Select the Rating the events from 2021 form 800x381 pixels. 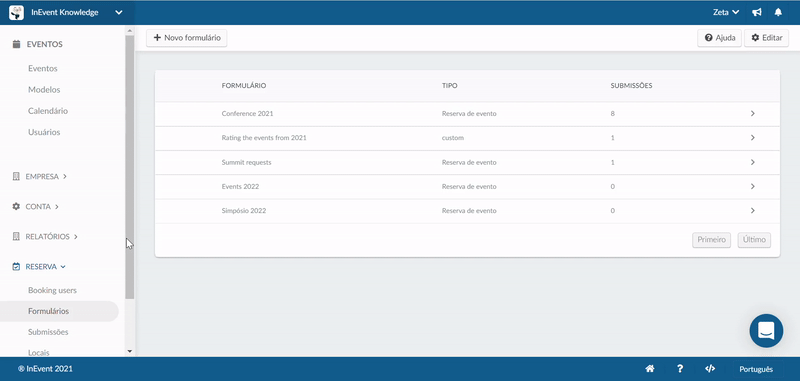(264, 138)
